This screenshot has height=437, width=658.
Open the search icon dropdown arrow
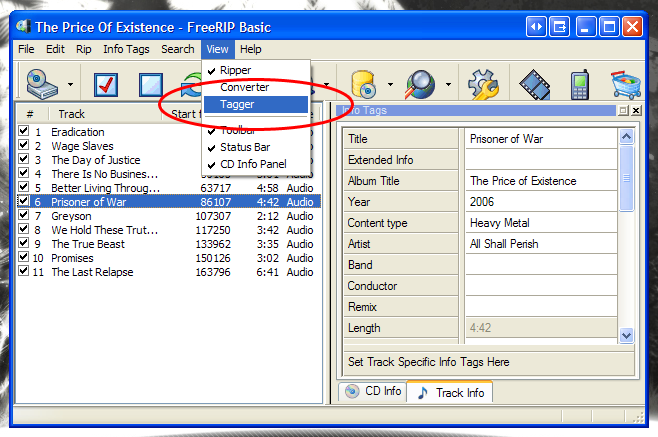449,84
